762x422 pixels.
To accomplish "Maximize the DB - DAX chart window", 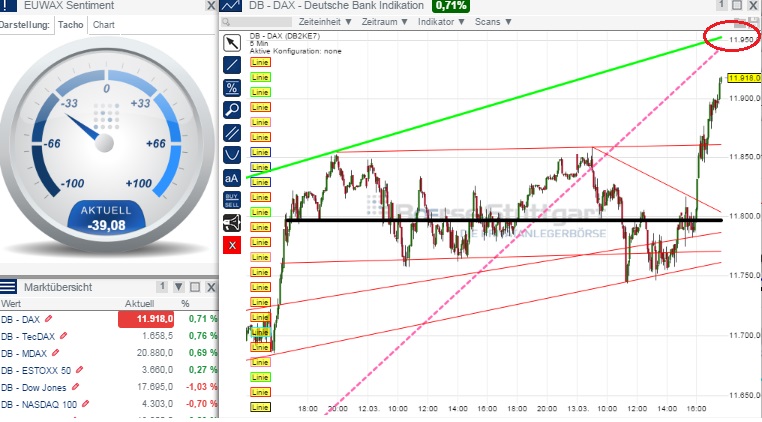I will click(737, 5).
